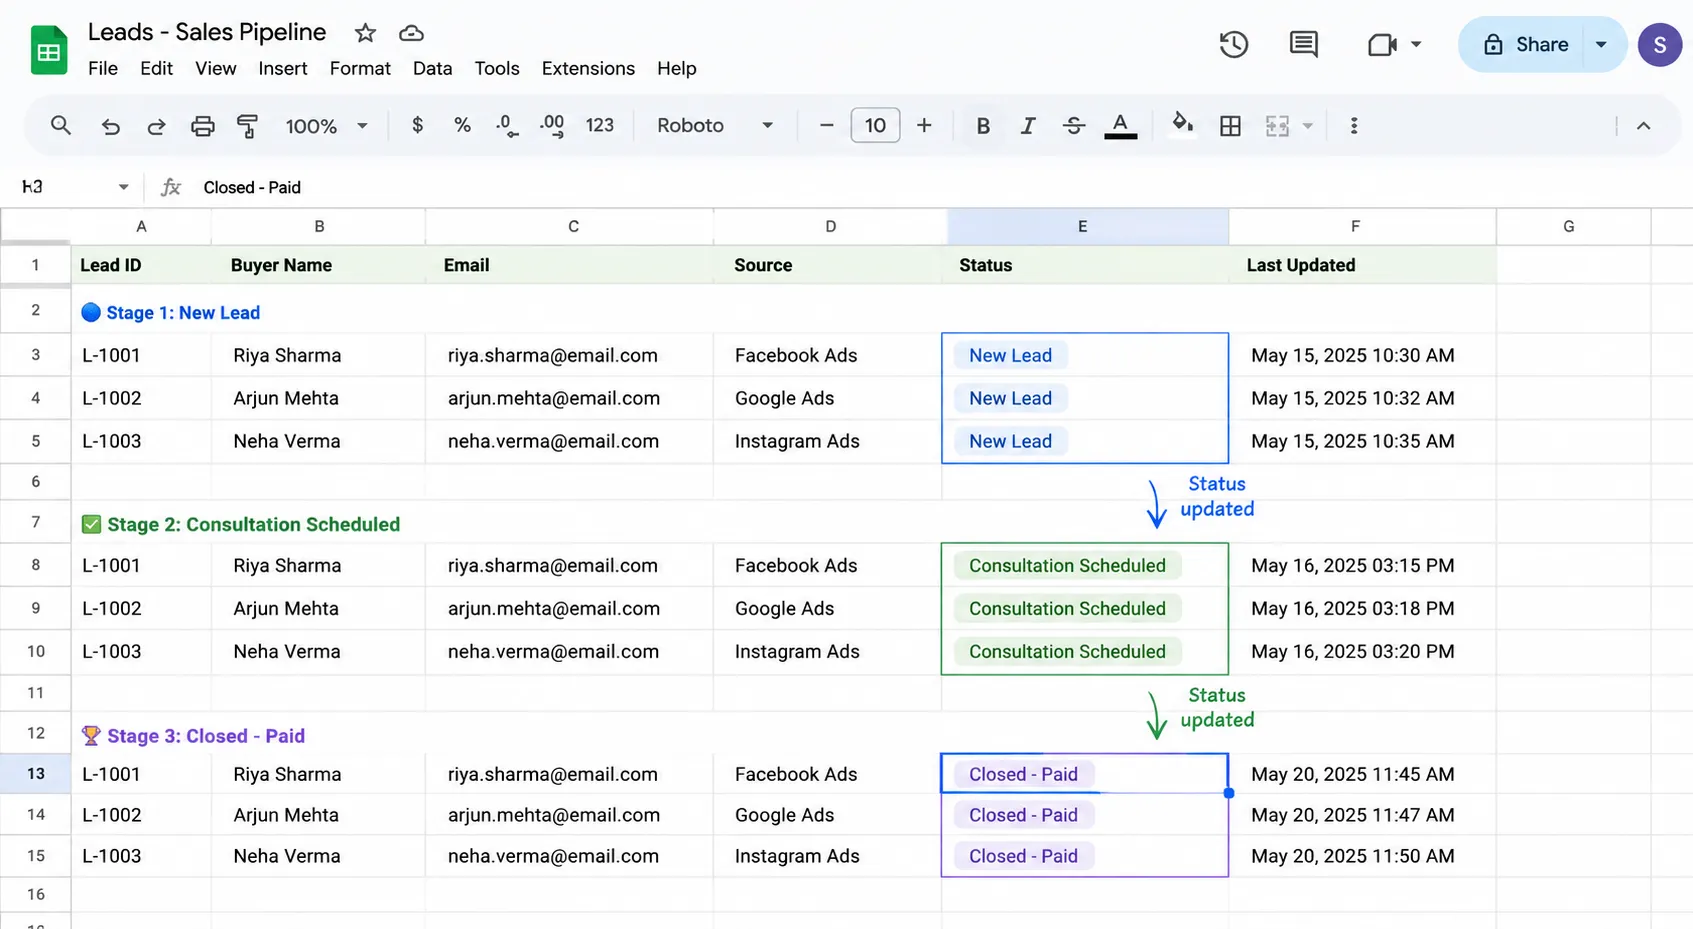
Task: Select row 13 header
Action: tap(36, 773)
